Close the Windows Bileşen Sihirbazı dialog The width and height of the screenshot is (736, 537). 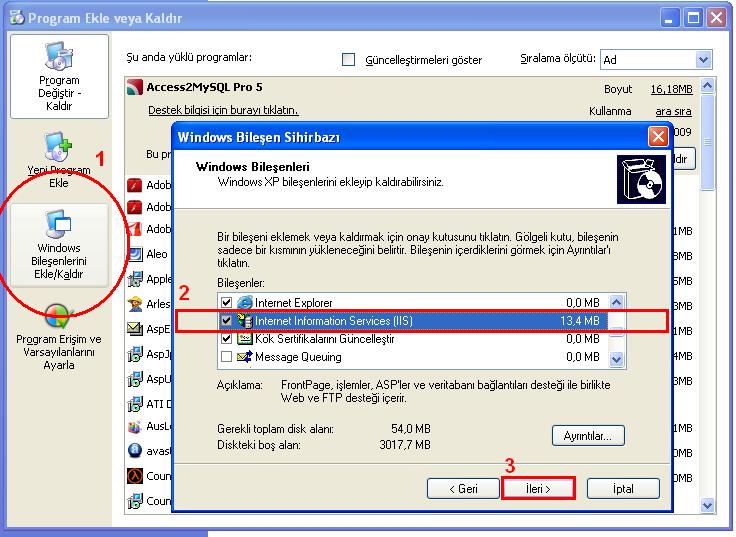pos(658,137)
